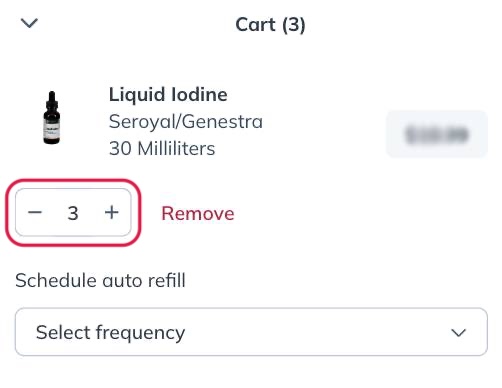Click the chevron arrow inside the frequency dropdown

[x=458, y=333]
